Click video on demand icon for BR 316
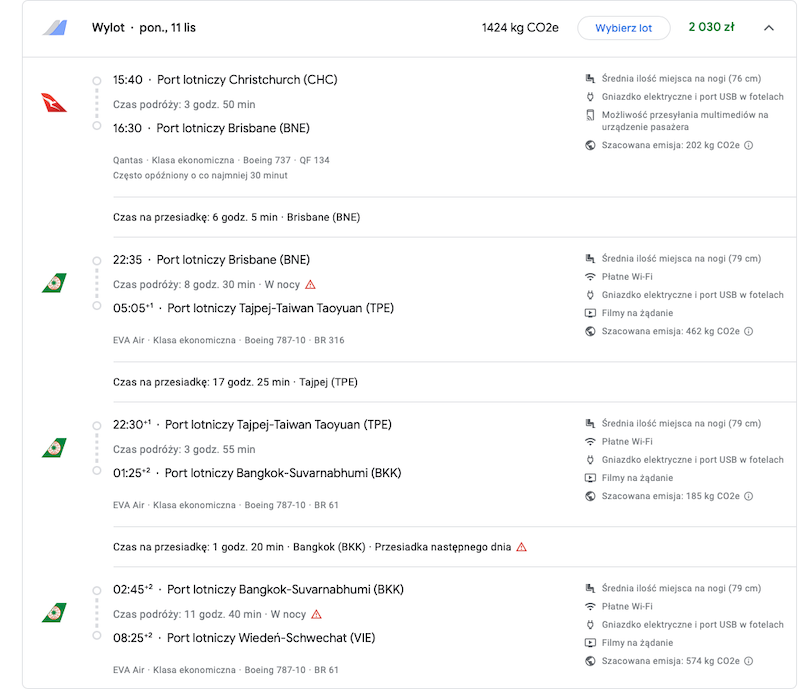 [590, 313]
